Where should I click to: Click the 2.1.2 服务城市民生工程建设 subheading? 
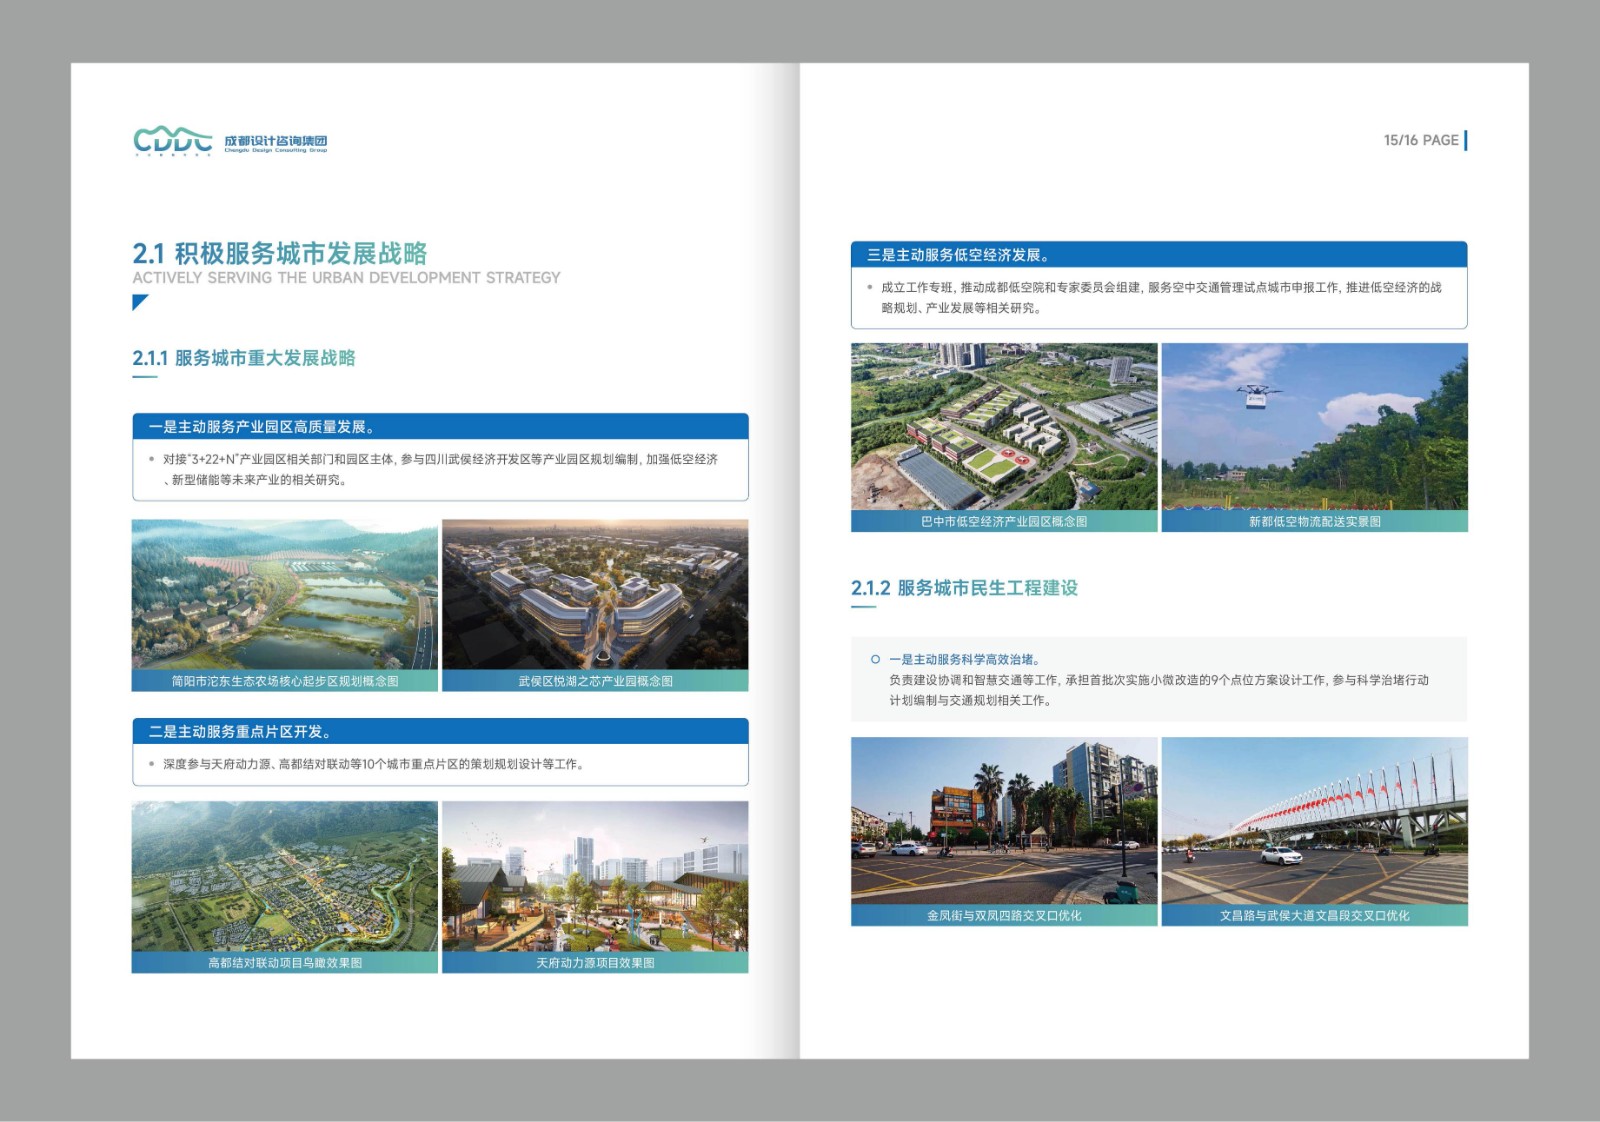click(x=964, y=588)
